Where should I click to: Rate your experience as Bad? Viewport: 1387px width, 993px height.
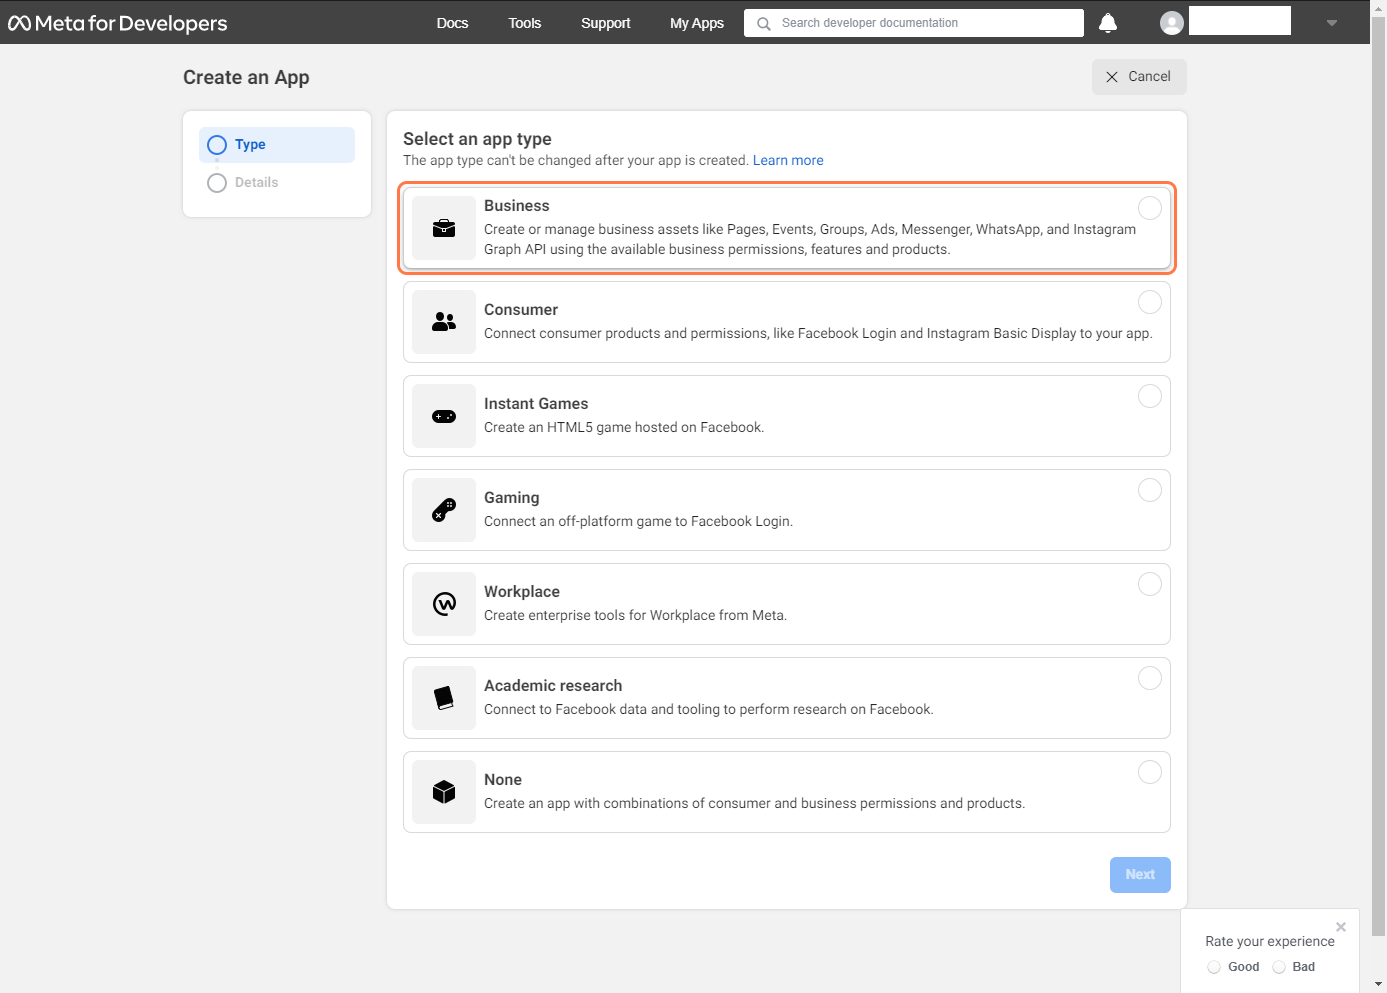click(1279, 967)
